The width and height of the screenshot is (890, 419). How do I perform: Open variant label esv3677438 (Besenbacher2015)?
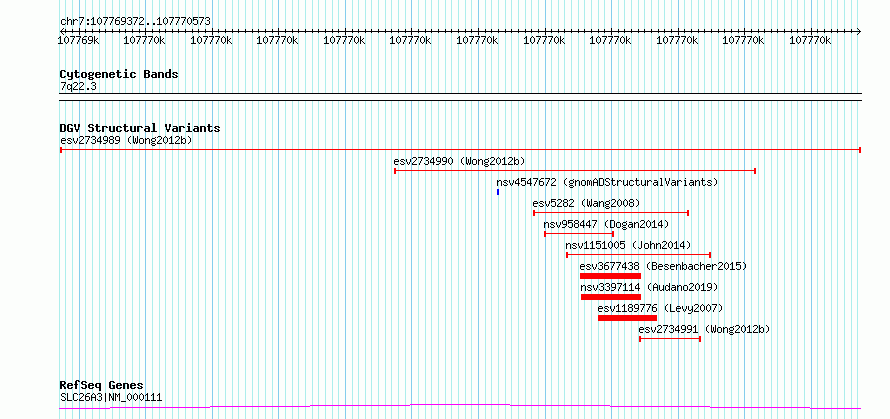663,266
